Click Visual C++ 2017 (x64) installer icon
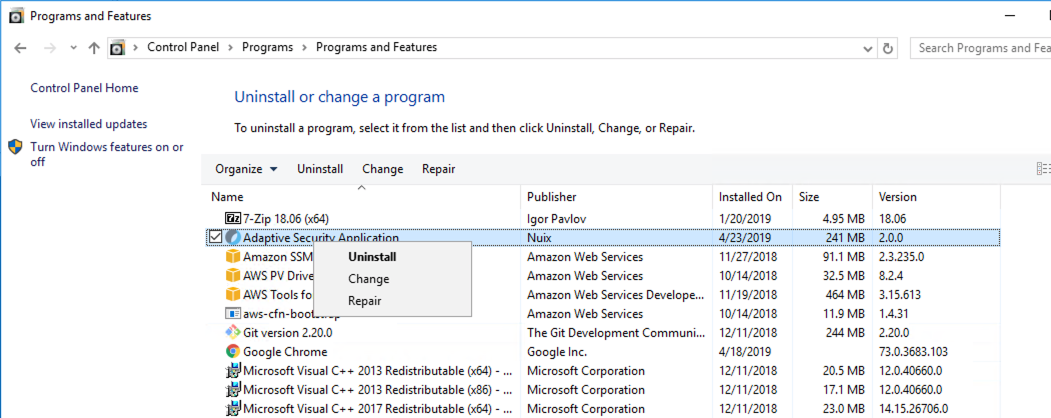This screenshot has width=1051, height=418. pos(233,409)
